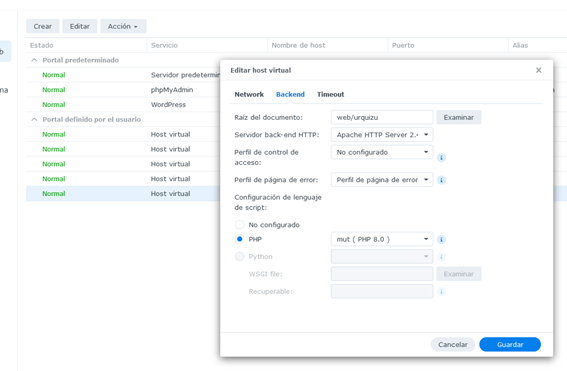Image resolution: width=567 pixels, height=371 pixels.
Task: Click info icon next to PHP dropdown
Action: pos(441,239)
